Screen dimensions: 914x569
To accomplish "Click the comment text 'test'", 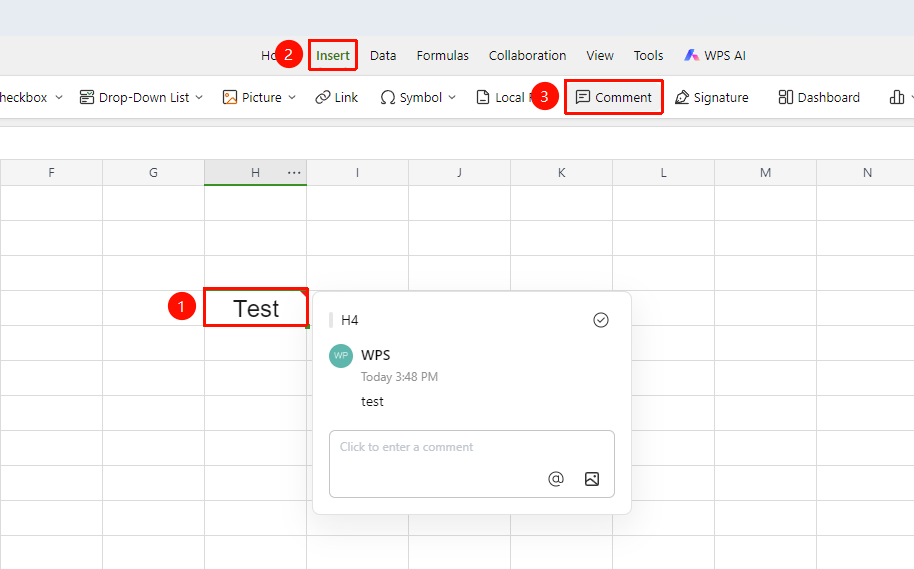I will (x=372, y=402).
